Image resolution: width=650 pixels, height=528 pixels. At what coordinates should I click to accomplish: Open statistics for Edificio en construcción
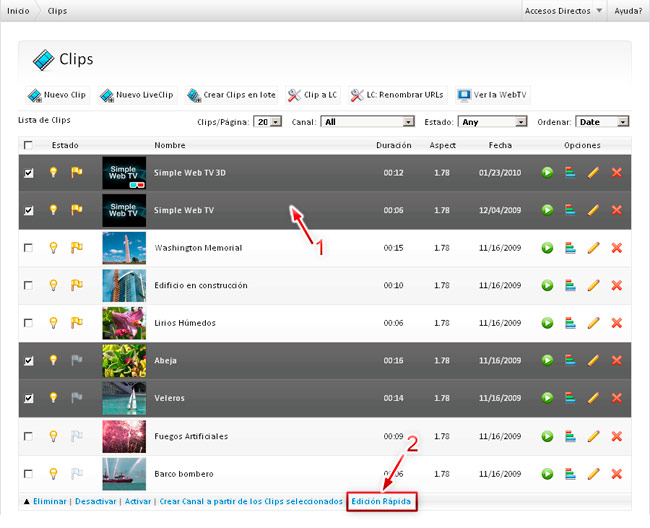pyautogui.click(x=570, y=285)
